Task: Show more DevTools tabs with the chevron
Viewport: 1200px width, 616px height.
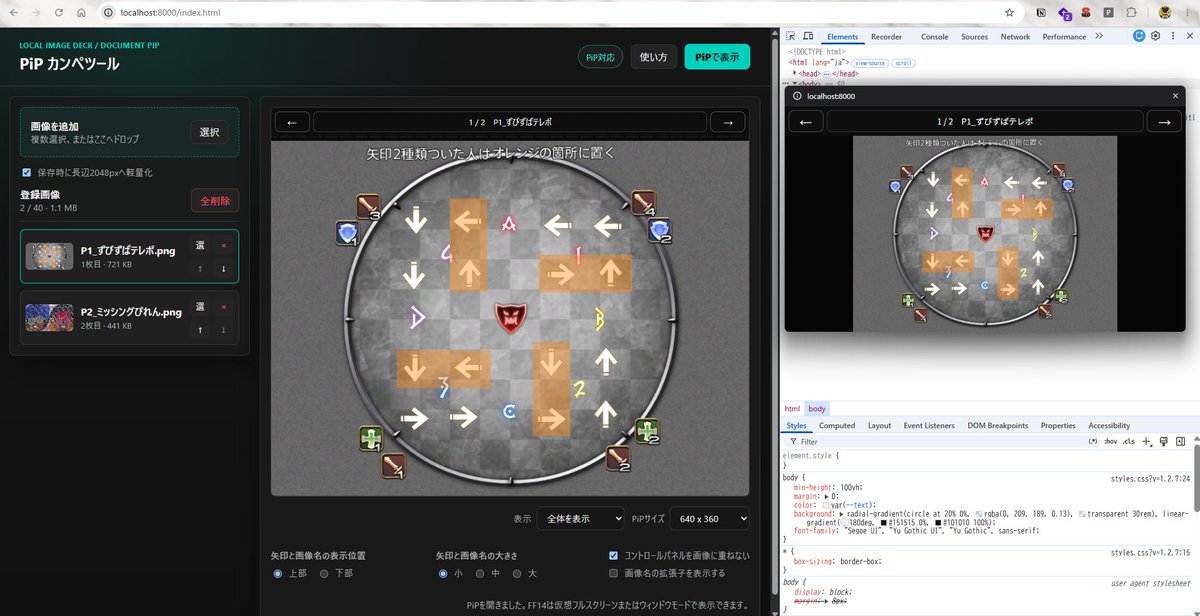Action: (1099, 36)
